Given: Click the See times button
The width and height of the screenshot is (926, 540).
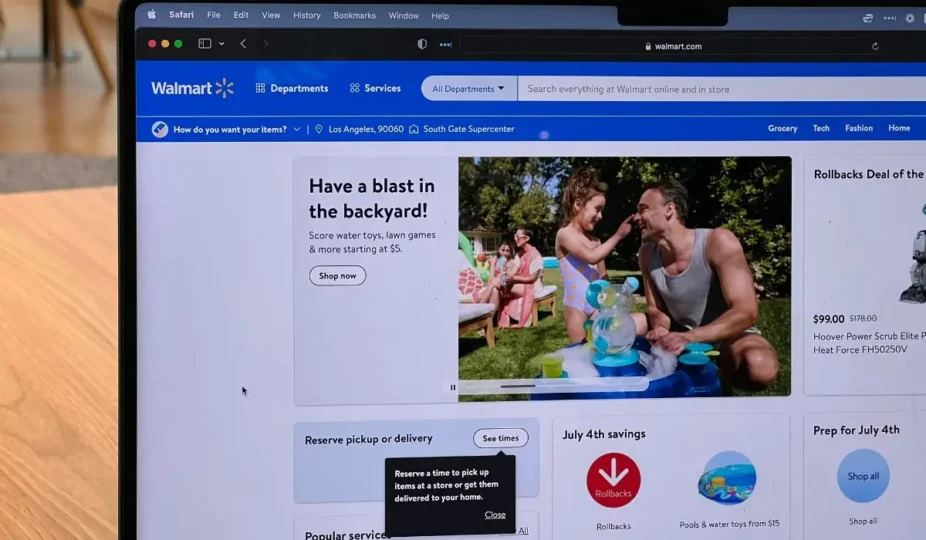Looking at the screenshot, I should [x=500, y=438].
